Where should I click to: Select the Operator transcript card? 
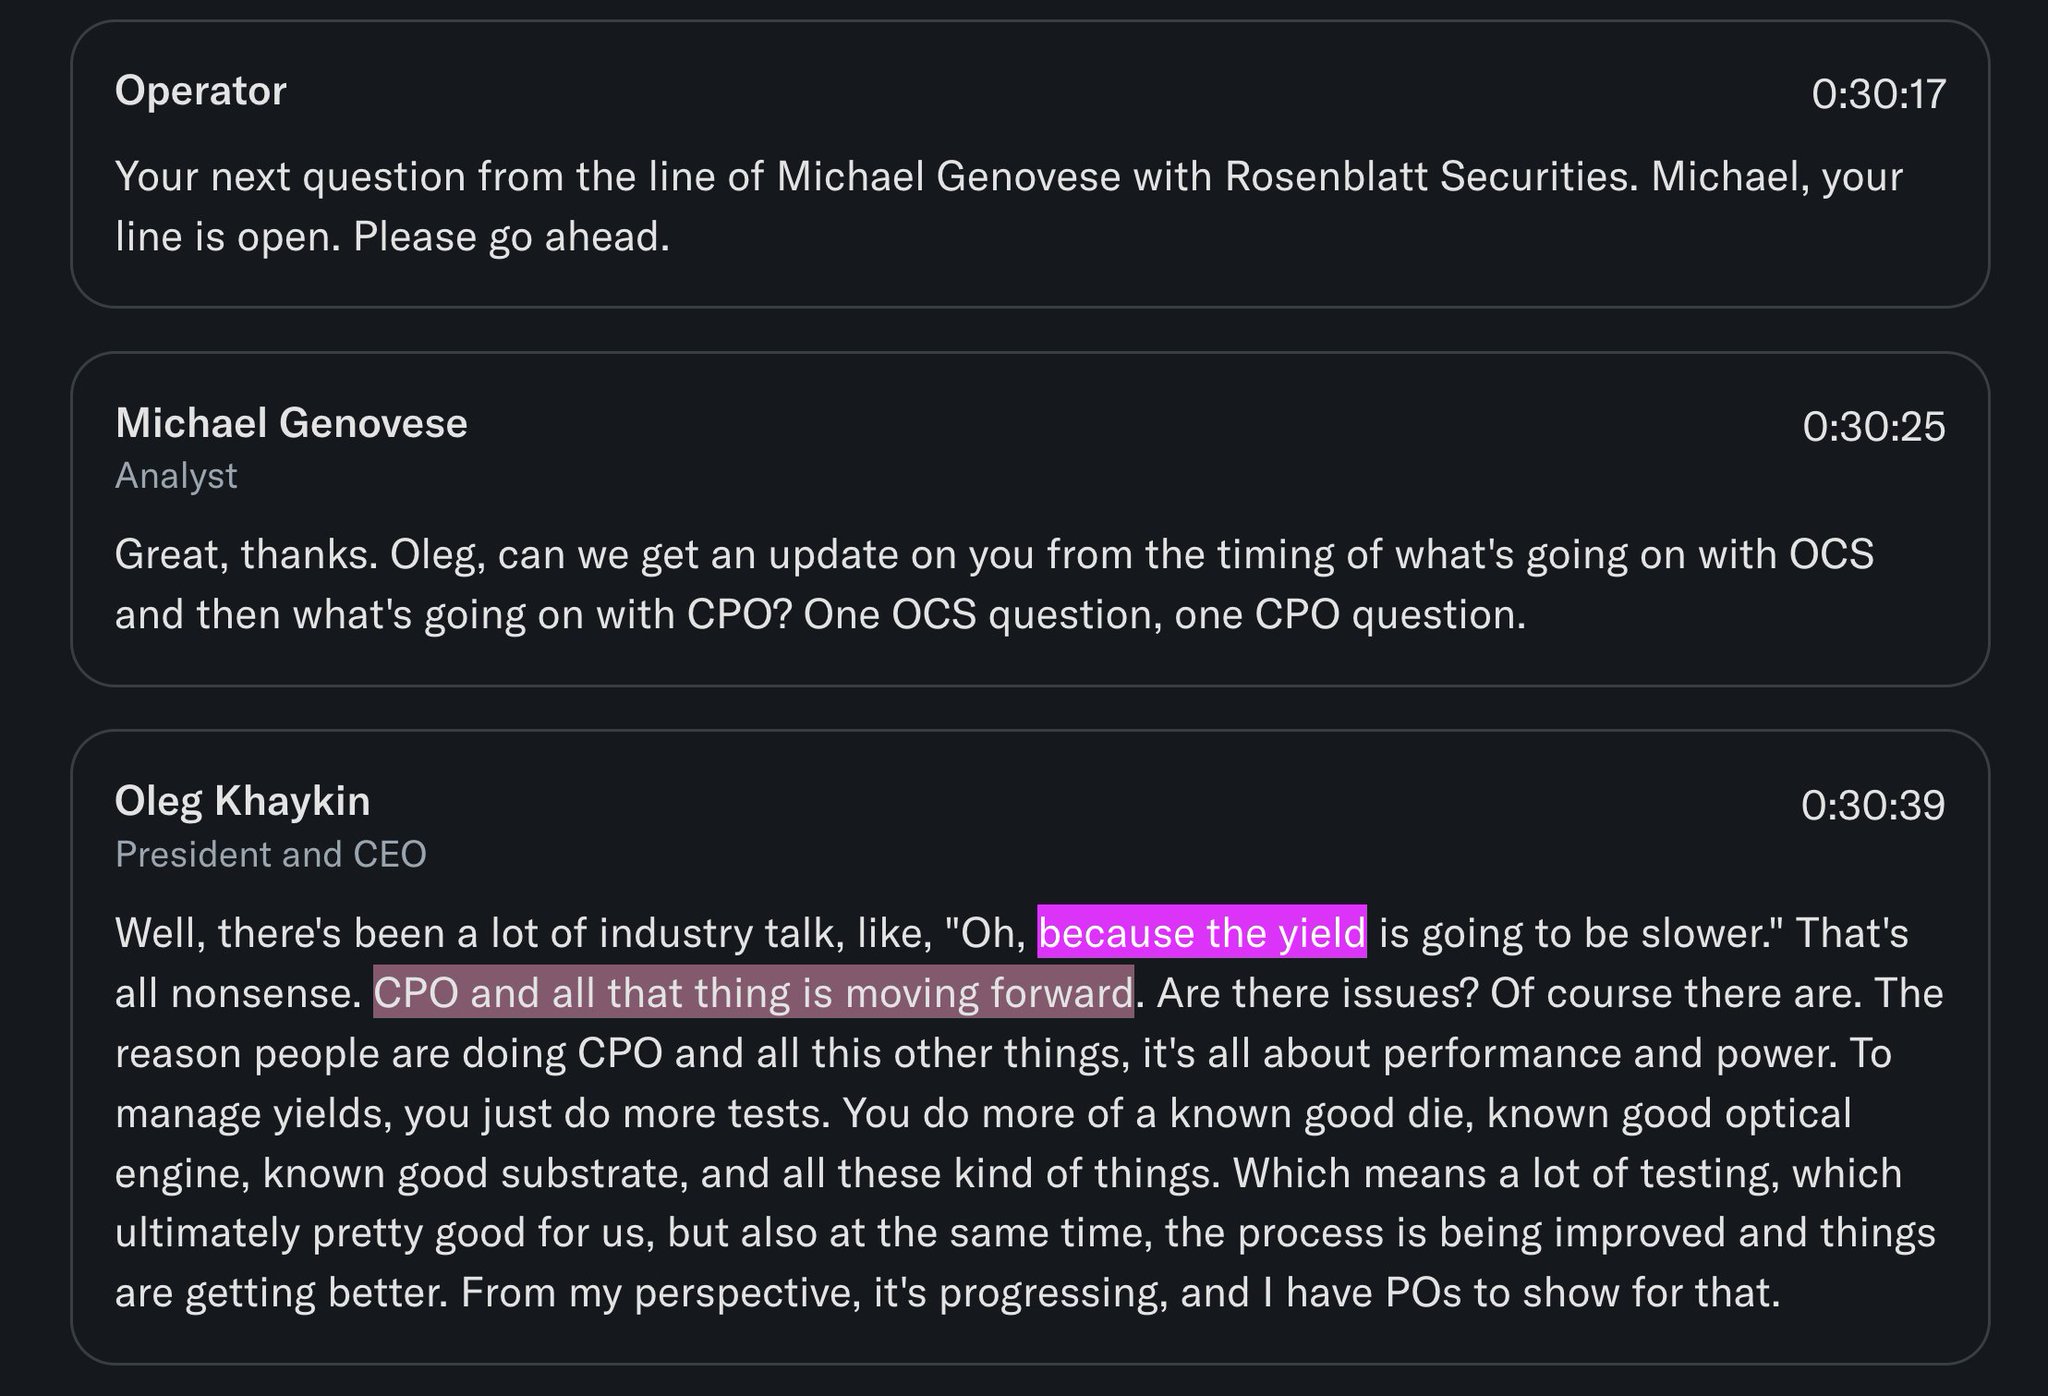click(1030, 164)
